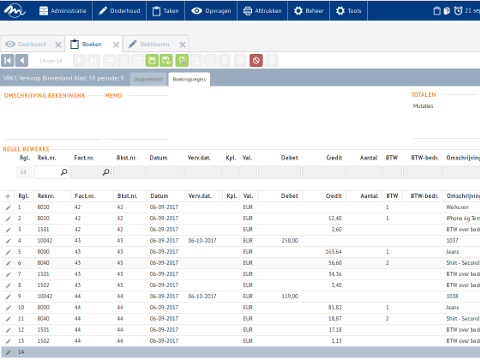Open the lookup magnifier in Fact.nr. field

point(106,172)
